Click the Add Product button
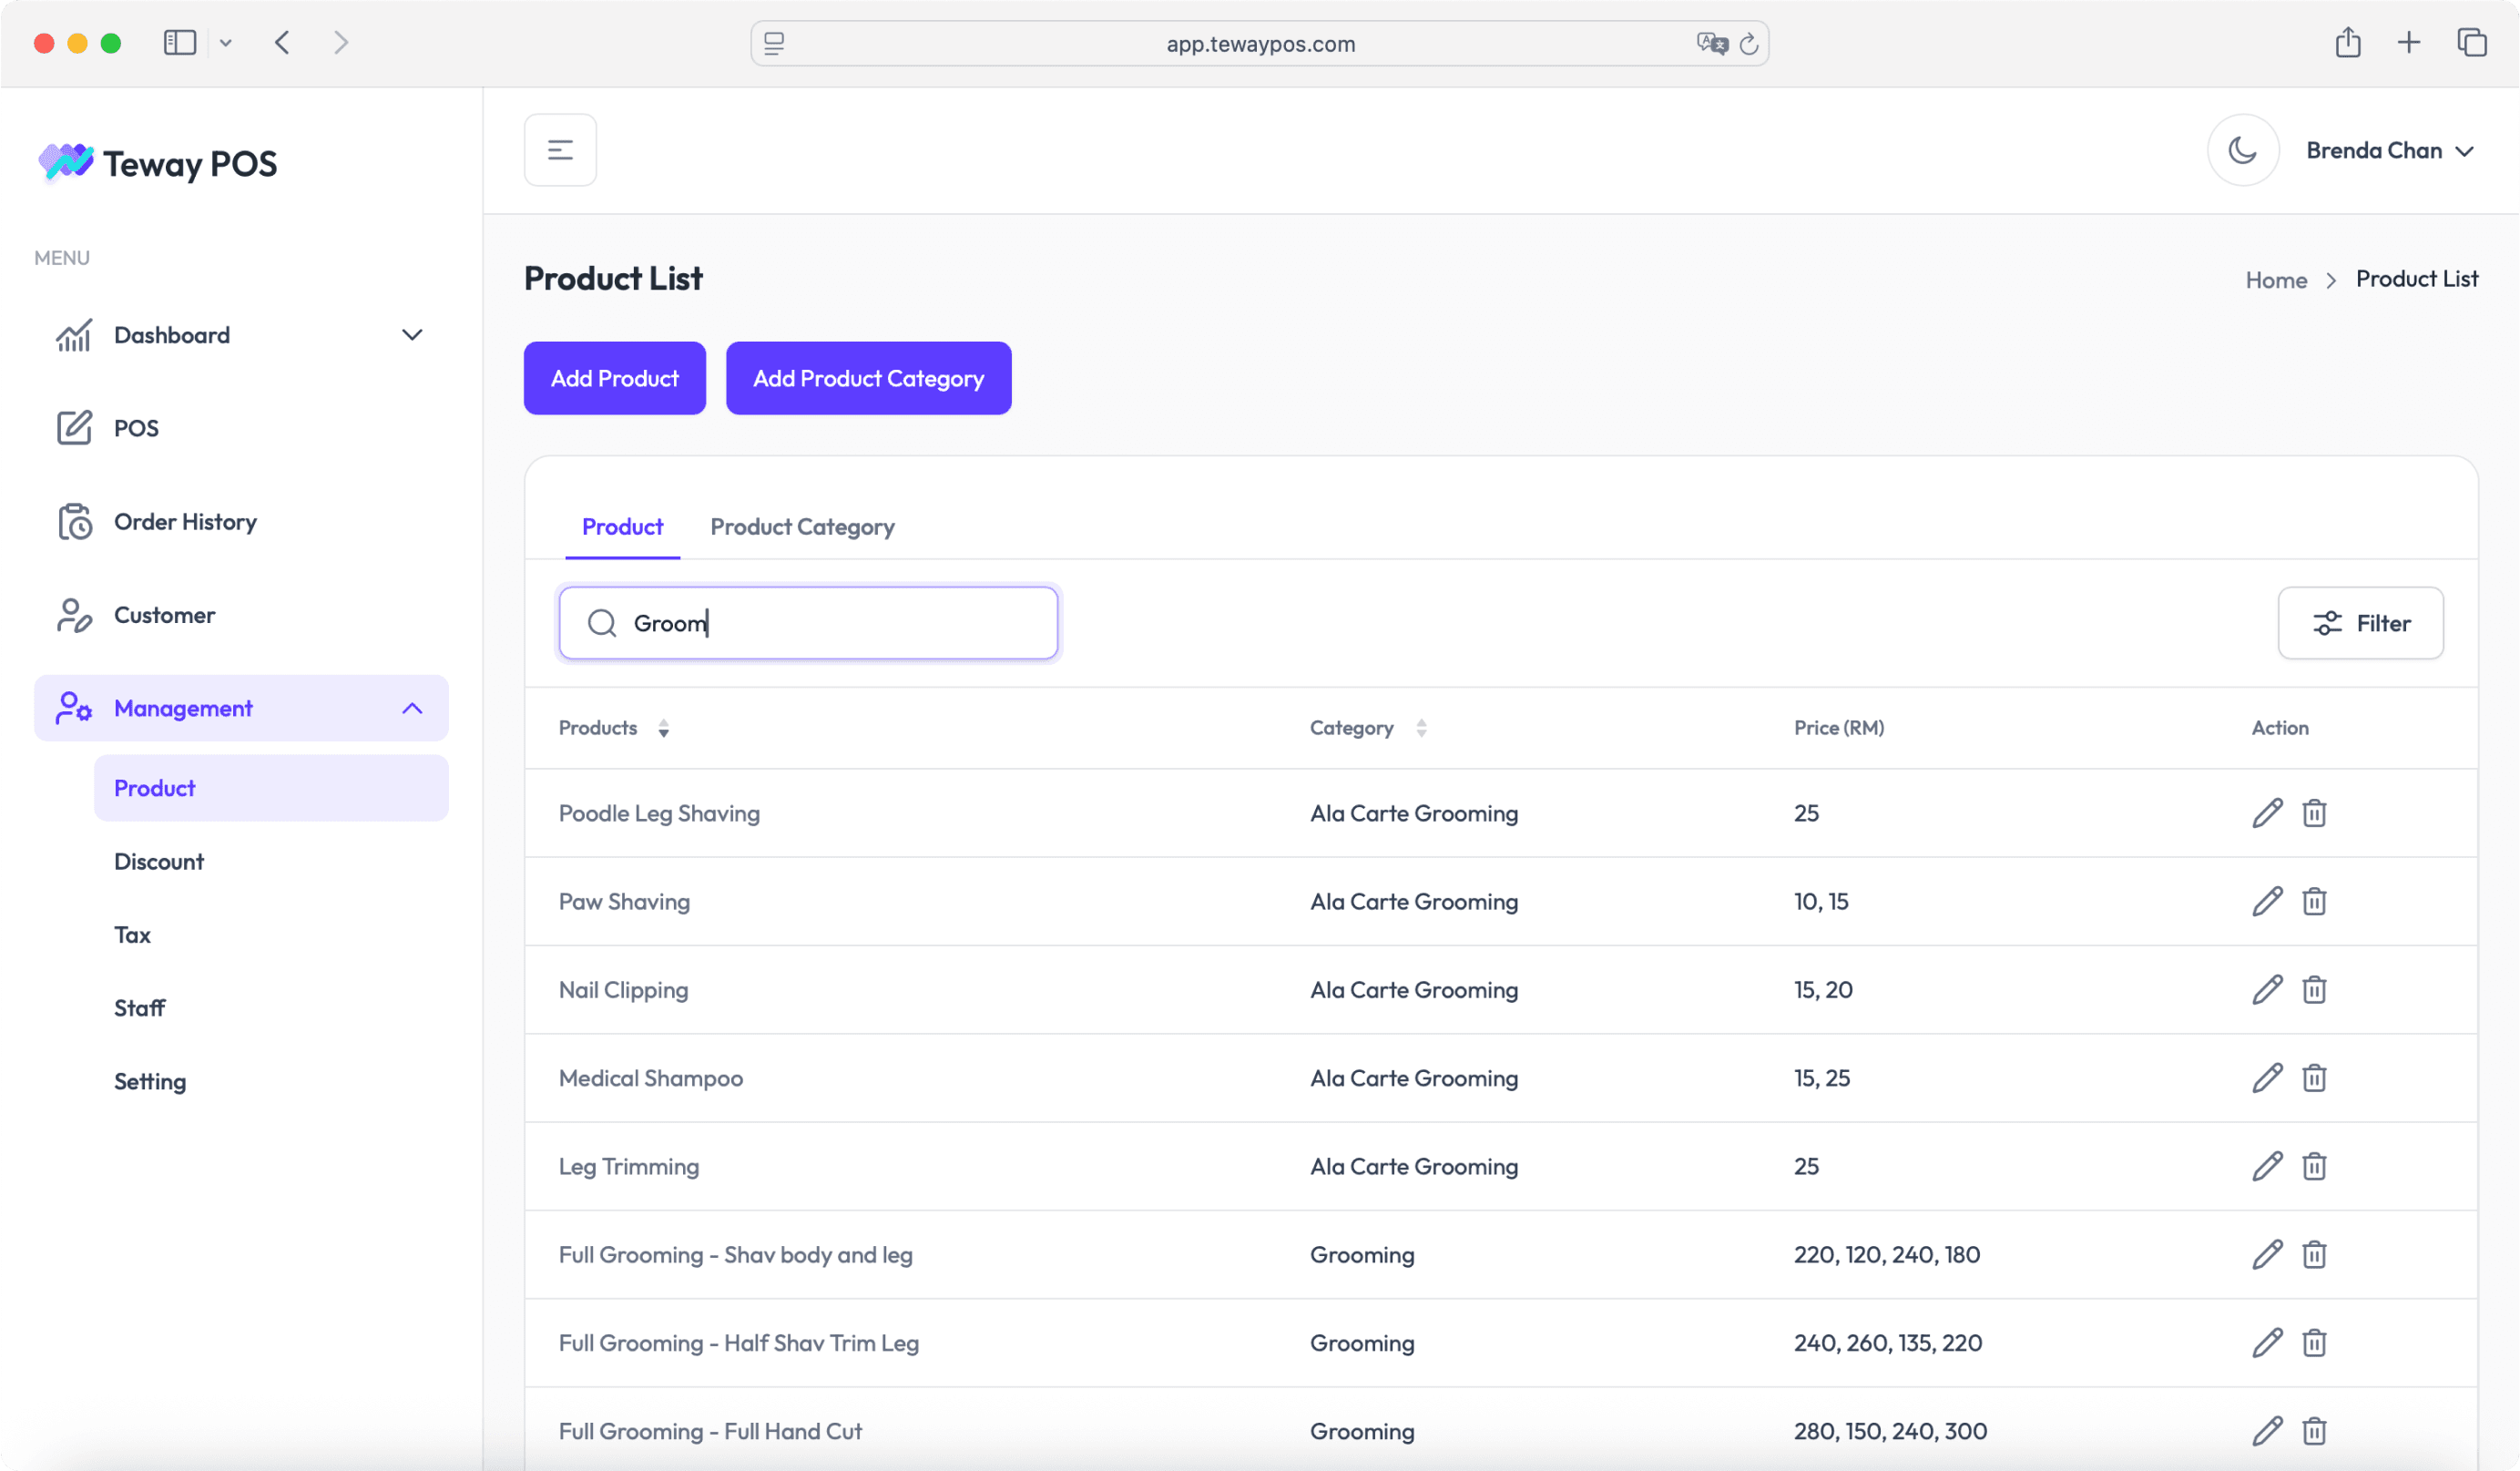 tap(614, 378)
